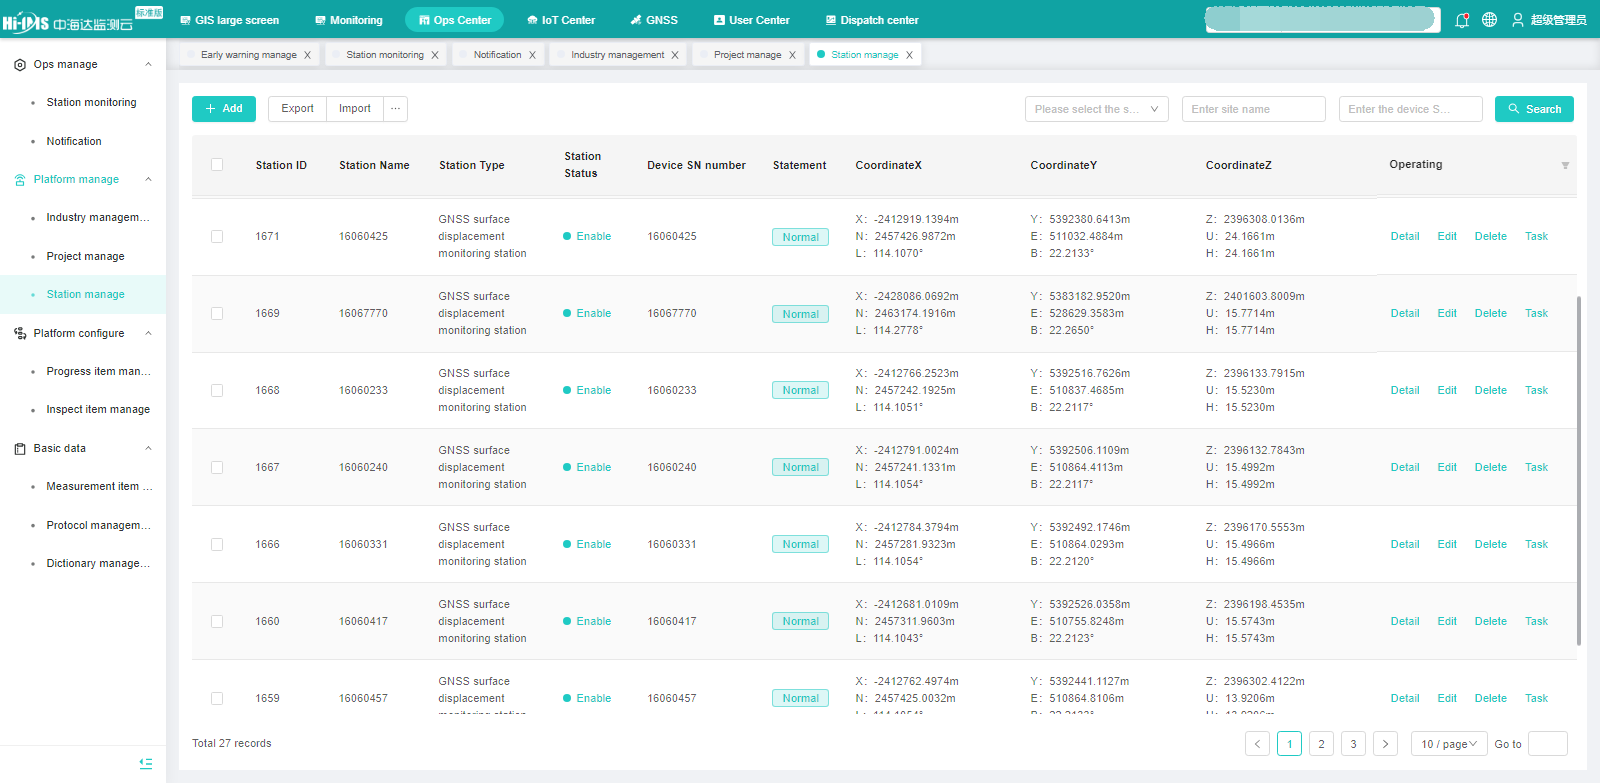This screenshot has height=783, width=1600.
Task: Open Inspect item manage in sidebar
Action: [98, 410]
